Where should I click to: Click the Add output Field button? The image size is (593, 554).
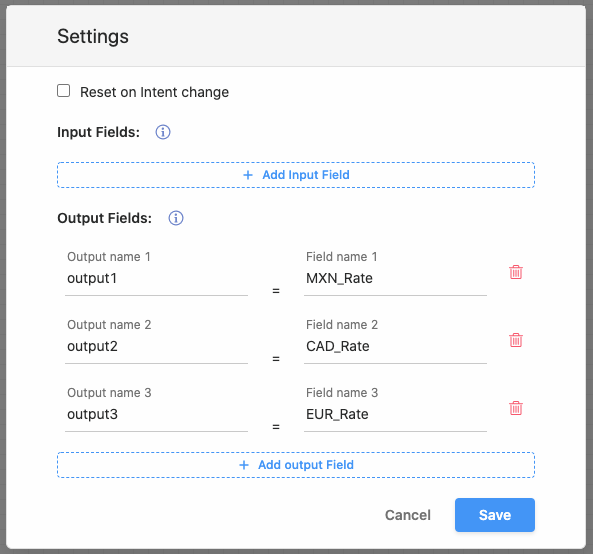(296, 465)
